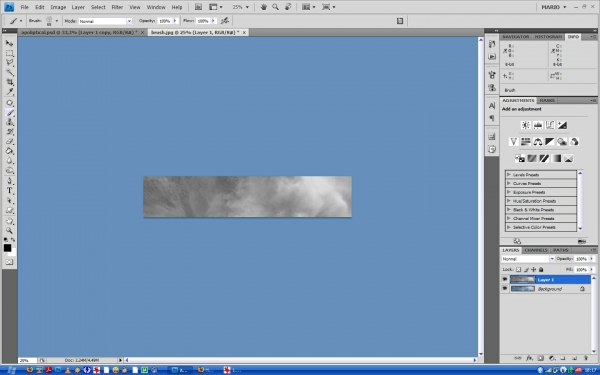Select the Magic Wand tool

[9, 72]
